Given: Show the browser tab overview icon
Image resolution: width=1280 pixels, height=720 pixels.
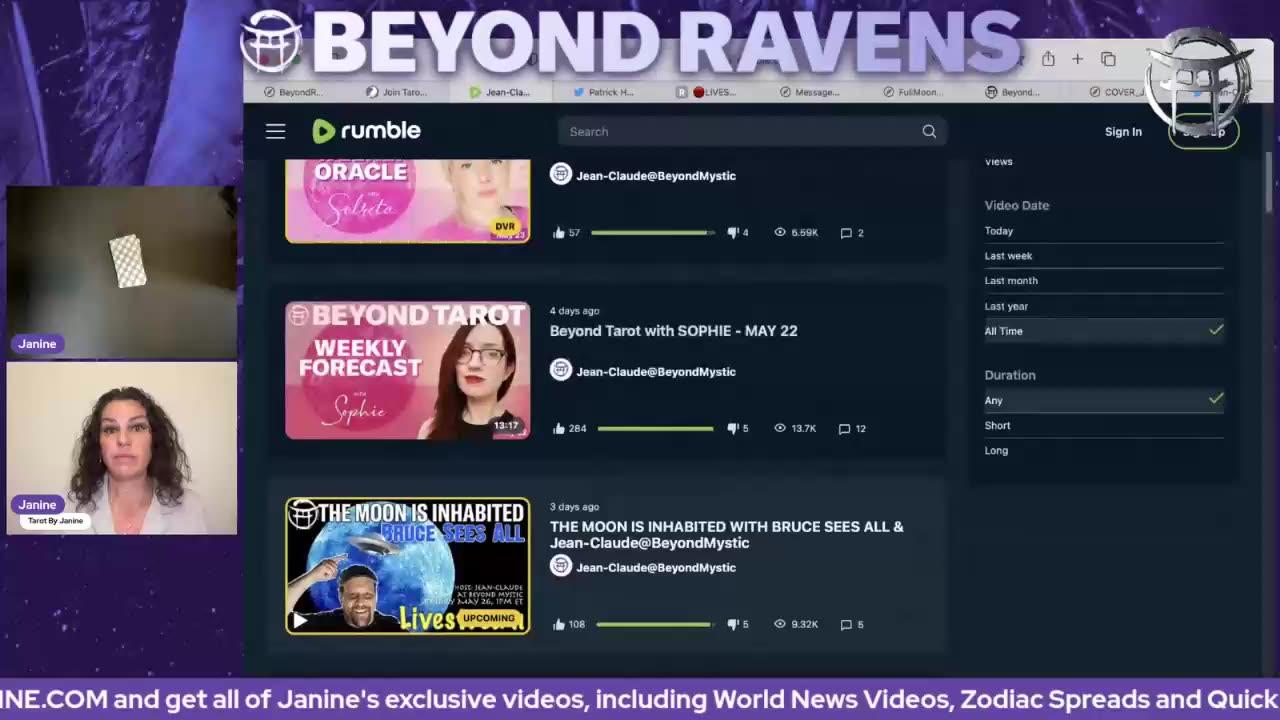Looking at the screenshot, I should point(1108,59).
